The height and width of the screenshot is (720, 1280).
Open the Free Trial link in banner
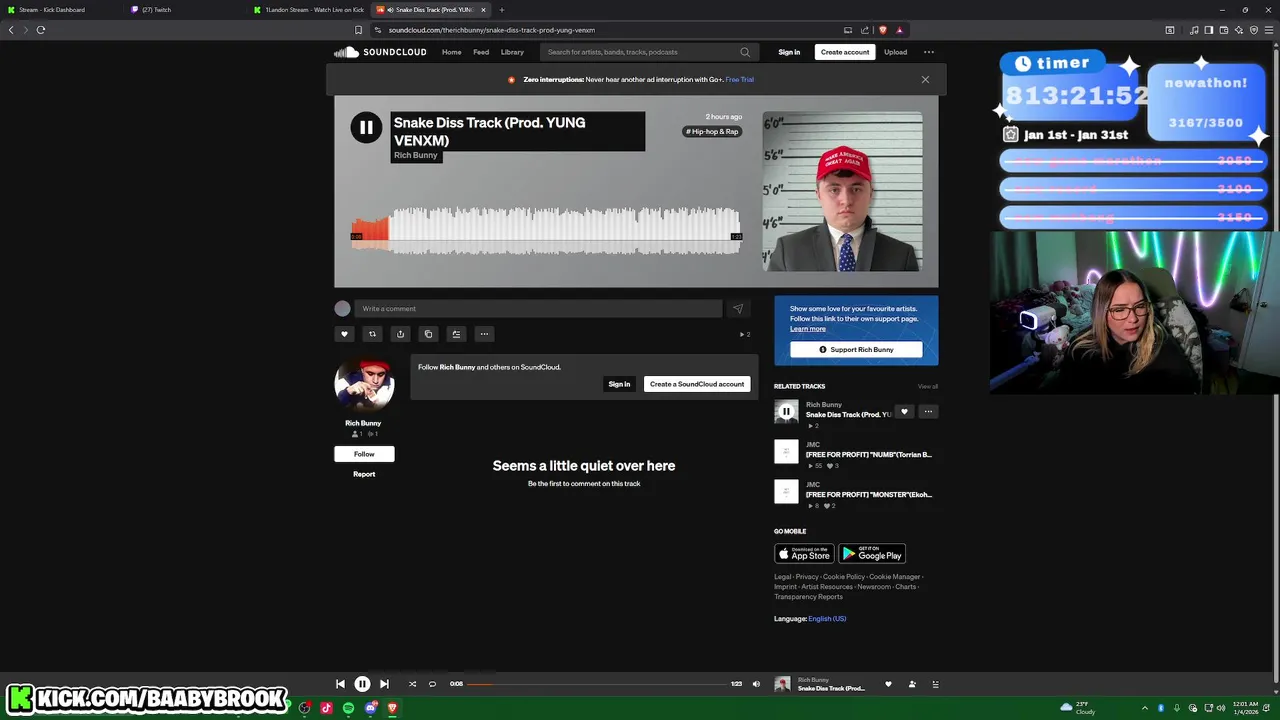740,79
